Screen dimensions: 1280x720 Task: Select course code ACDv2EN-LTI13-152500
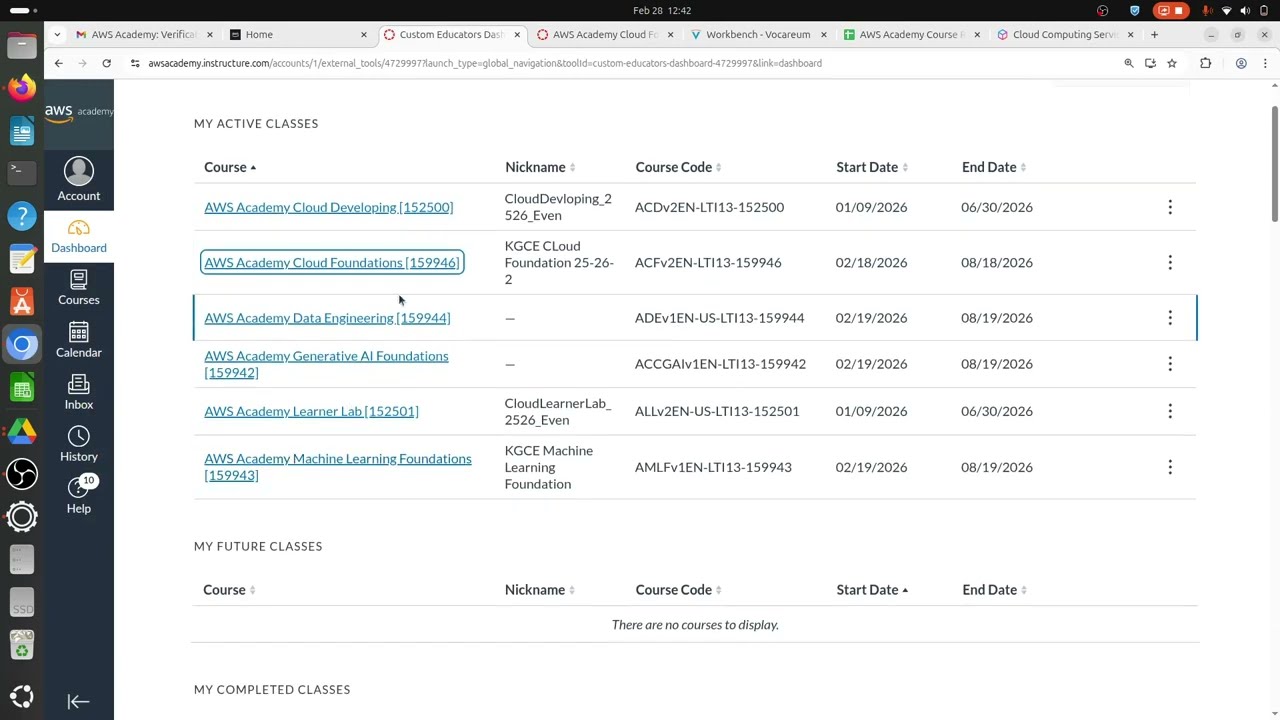pos(709,207)
